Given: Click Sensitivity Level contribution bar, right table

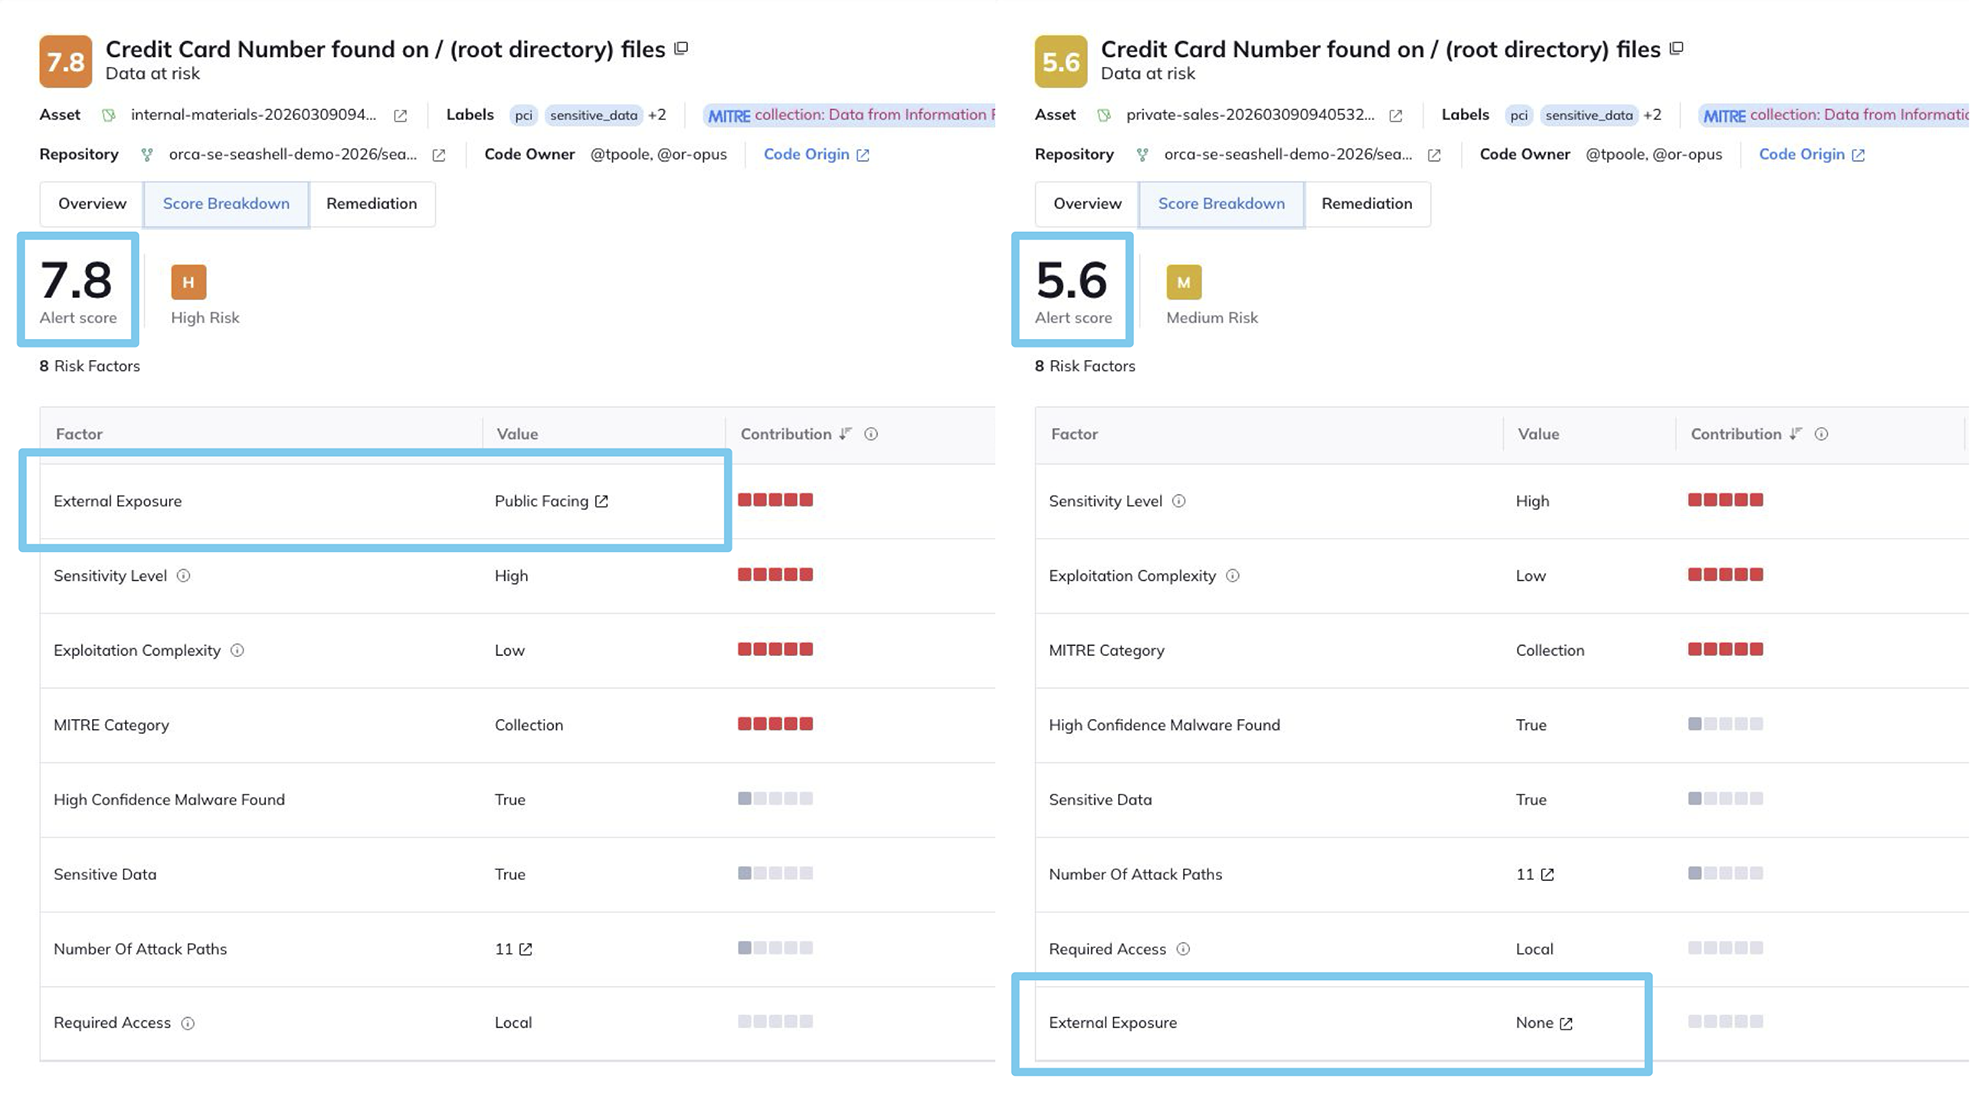Looking at the screenshot, I should click(1725, 500).
